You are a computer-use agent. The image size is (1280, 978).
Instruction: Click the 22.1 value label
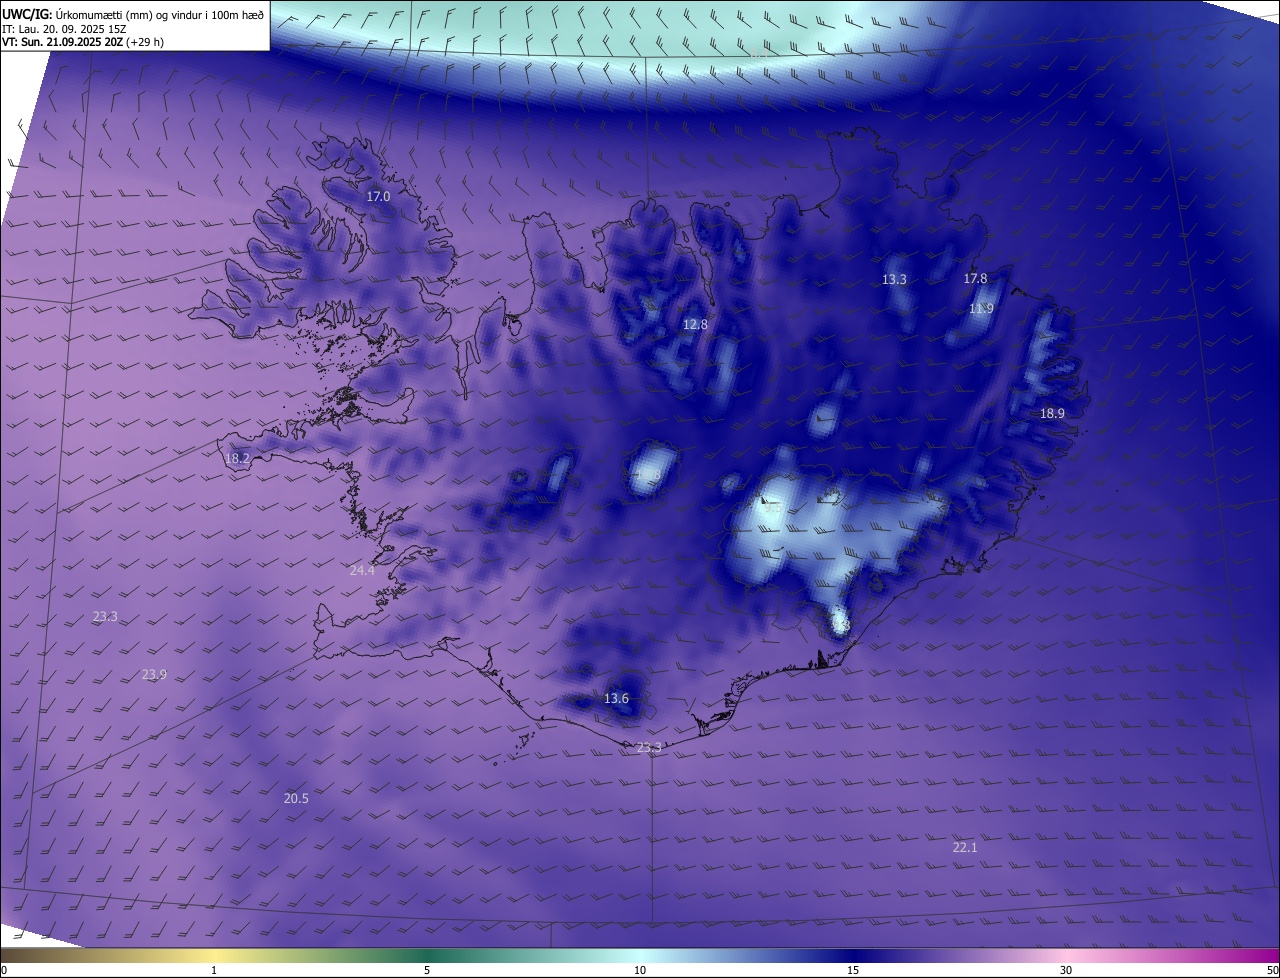coord(964,848)
